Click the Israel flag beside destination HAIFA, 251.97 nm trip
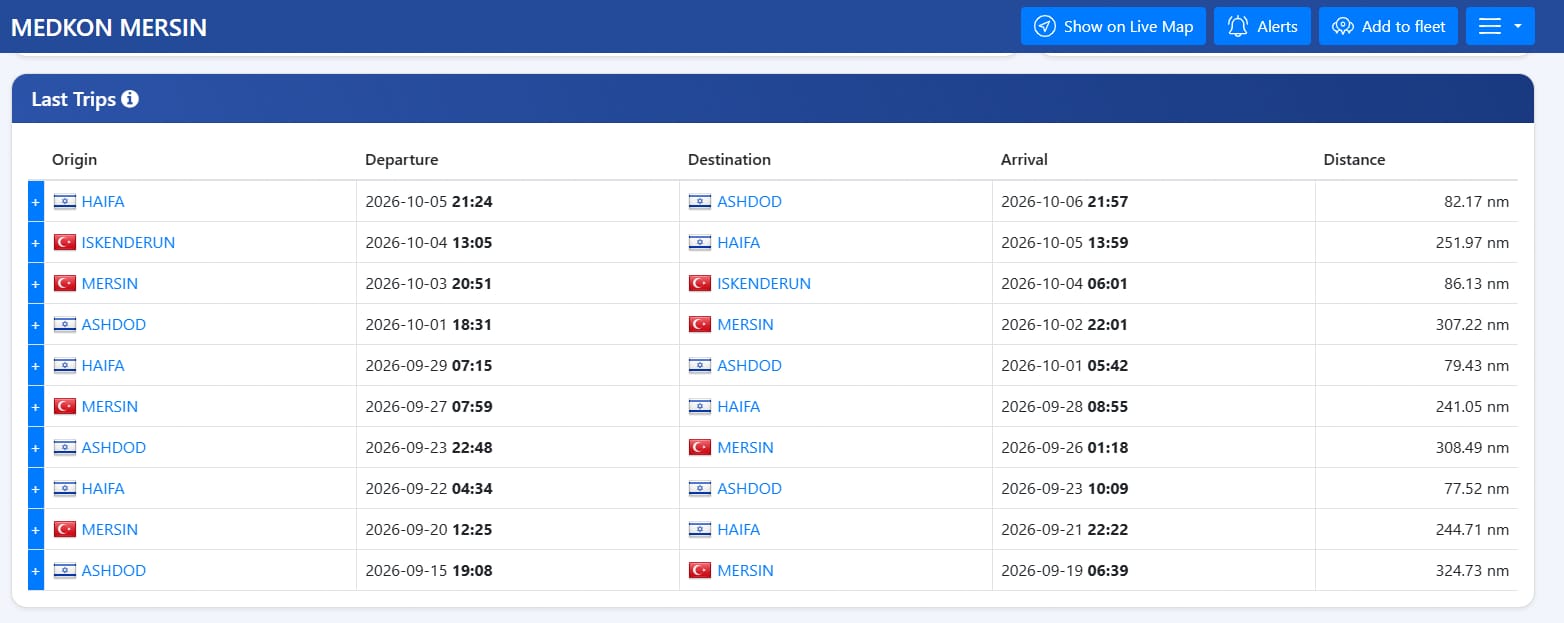 [700, 243]
